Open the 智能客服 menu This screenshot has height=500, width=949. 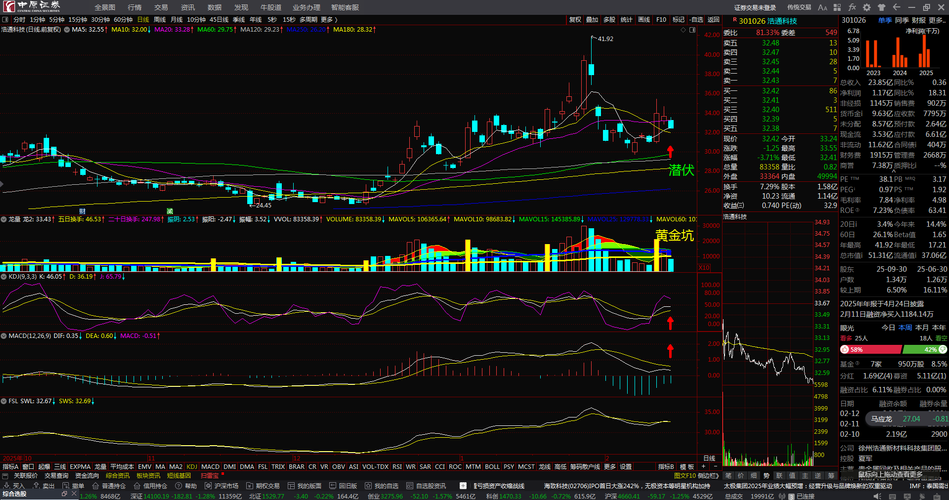point(345,7)
